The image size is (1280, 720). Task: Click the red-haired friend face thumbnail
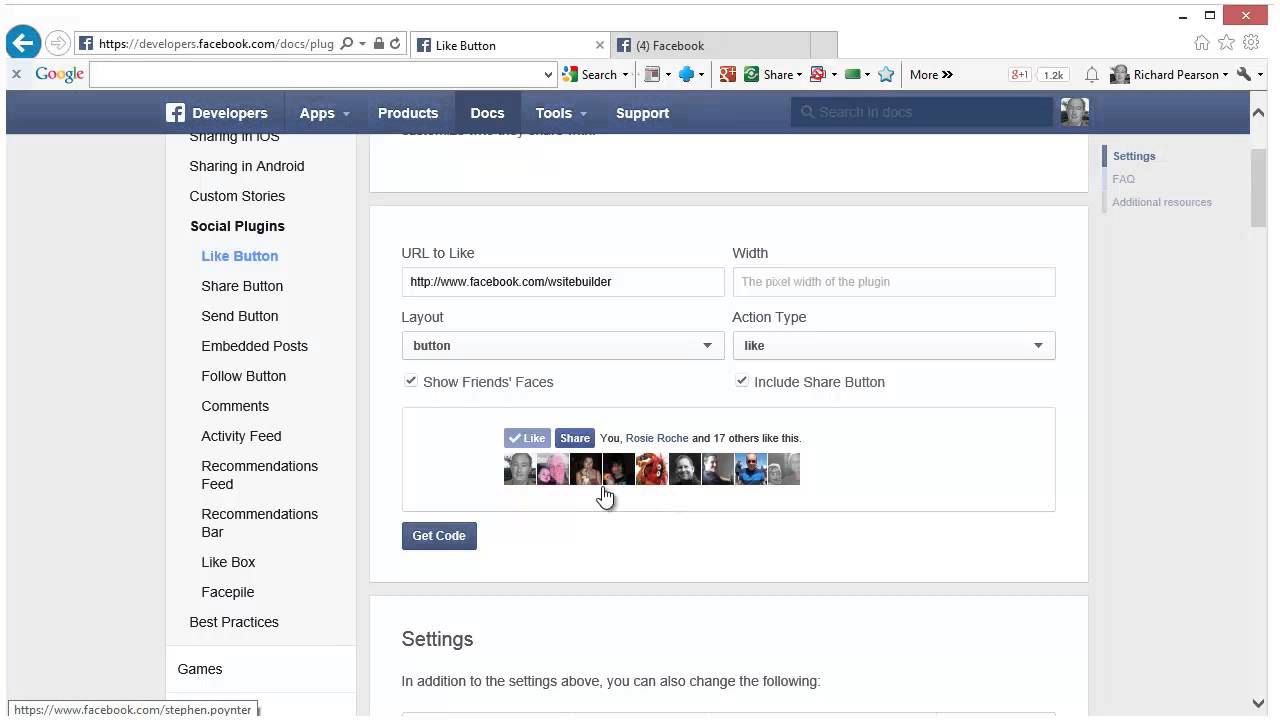pos(651,469)
